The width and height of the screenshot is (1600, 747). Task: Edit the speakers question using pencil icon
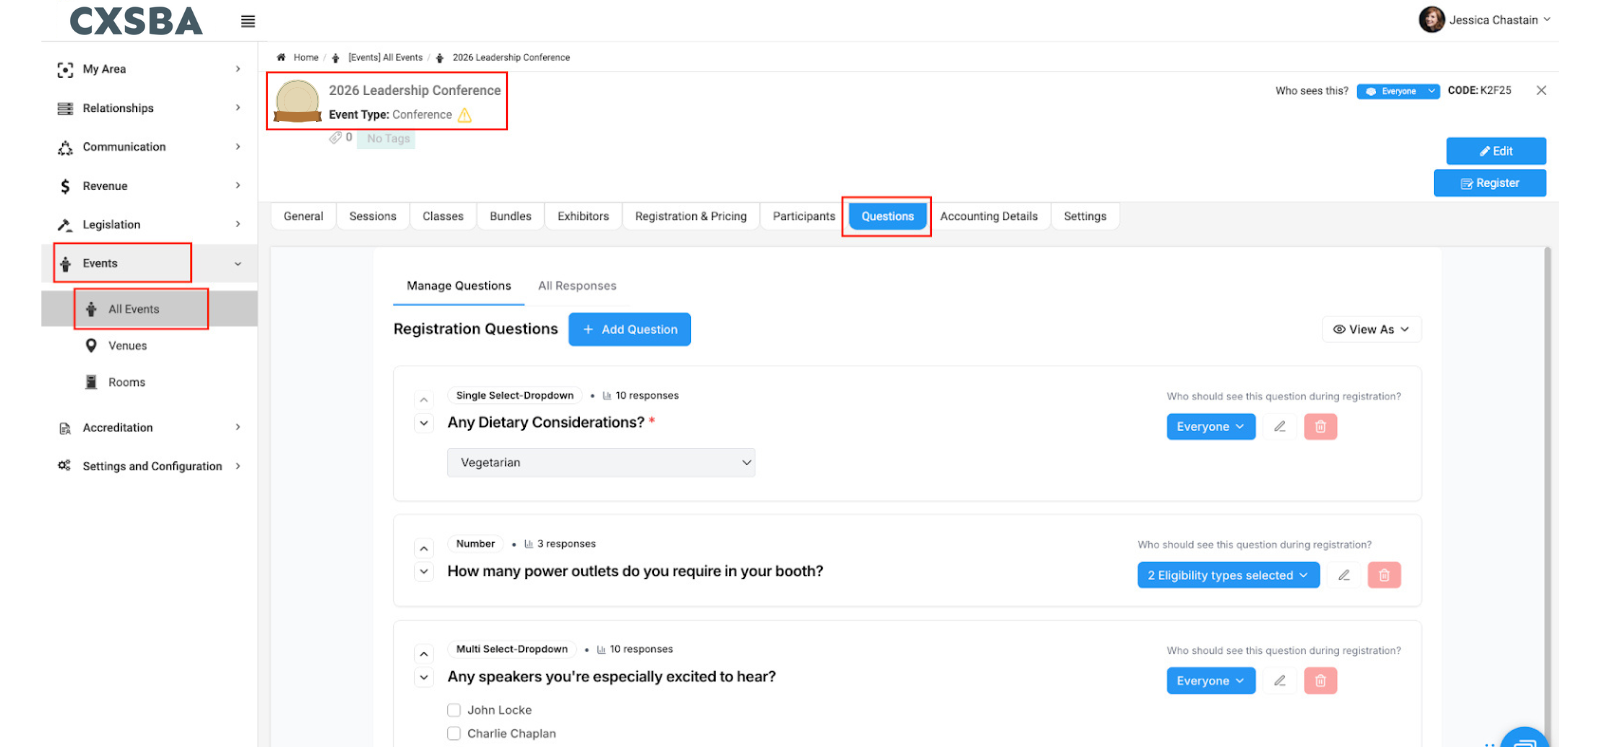coord(1279,681)
